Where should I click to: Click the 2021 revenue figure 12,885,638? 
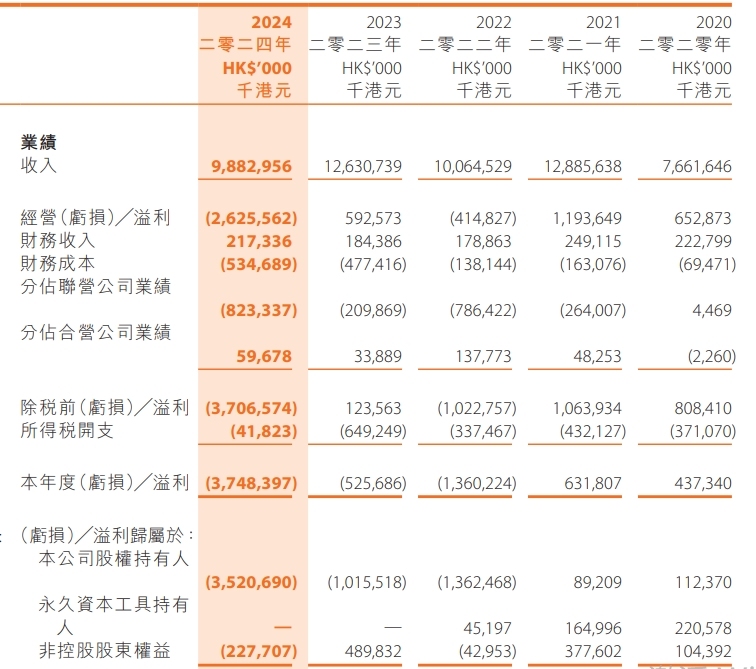click(x=582, y=166)
